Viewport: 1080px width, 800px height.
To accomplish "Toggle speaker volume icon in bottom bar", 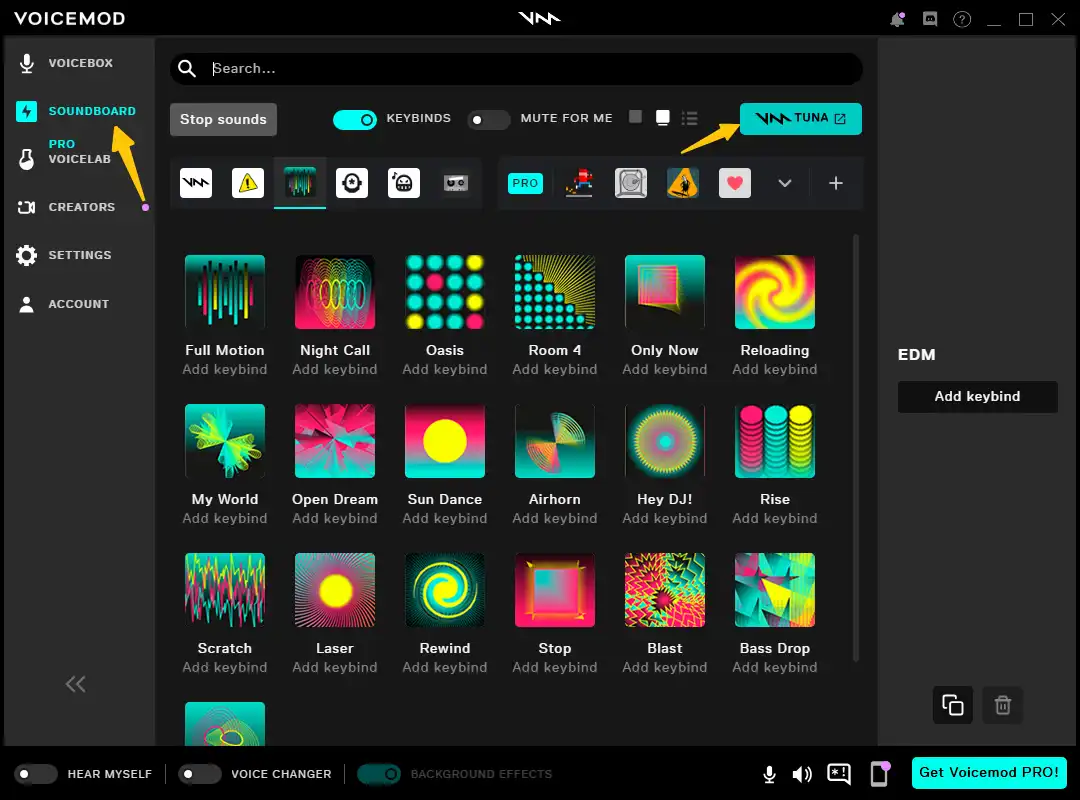I will tap(802, 775).
